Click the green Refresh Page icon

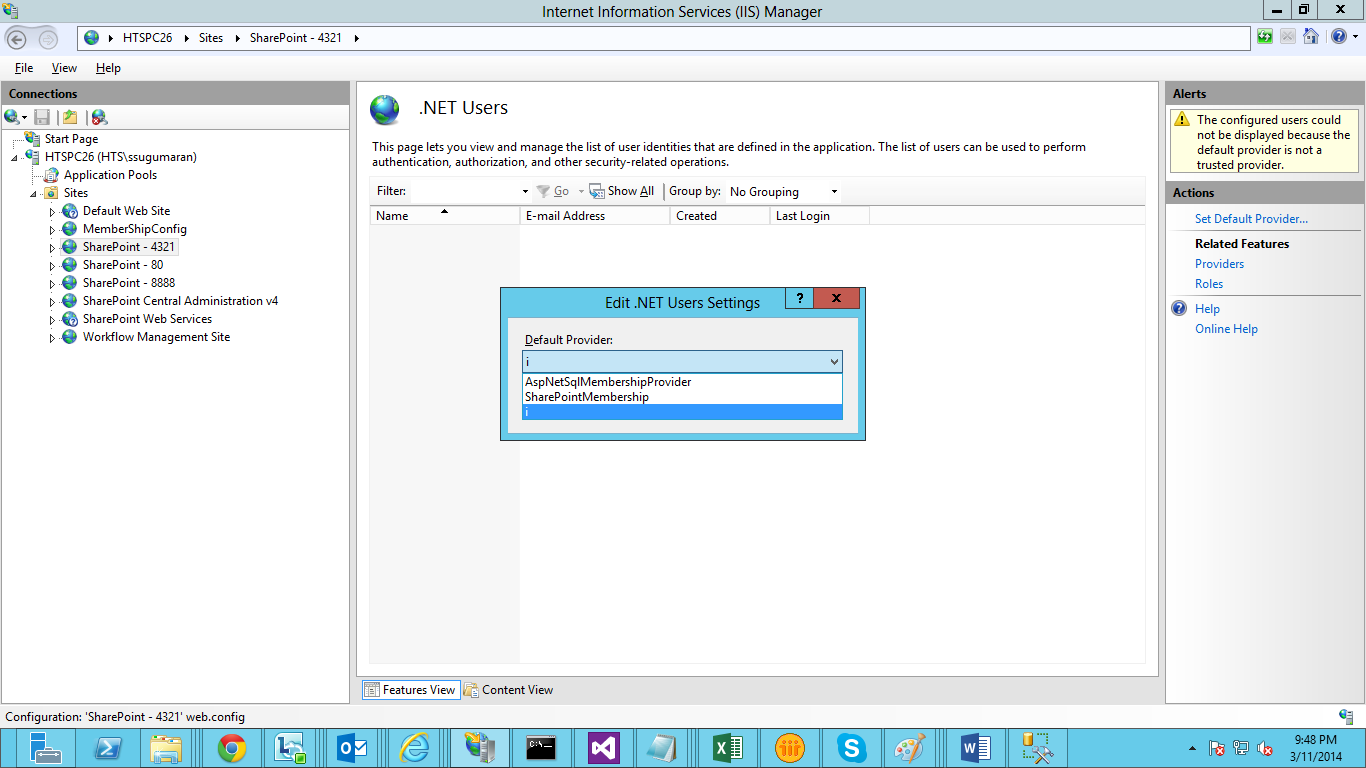coord(1265,37)
